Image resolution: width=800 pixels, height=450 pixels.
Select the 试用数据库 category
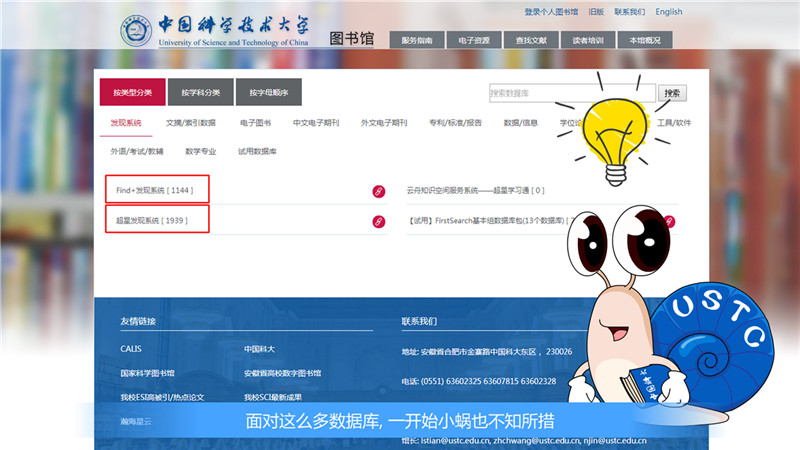point(257,152)
